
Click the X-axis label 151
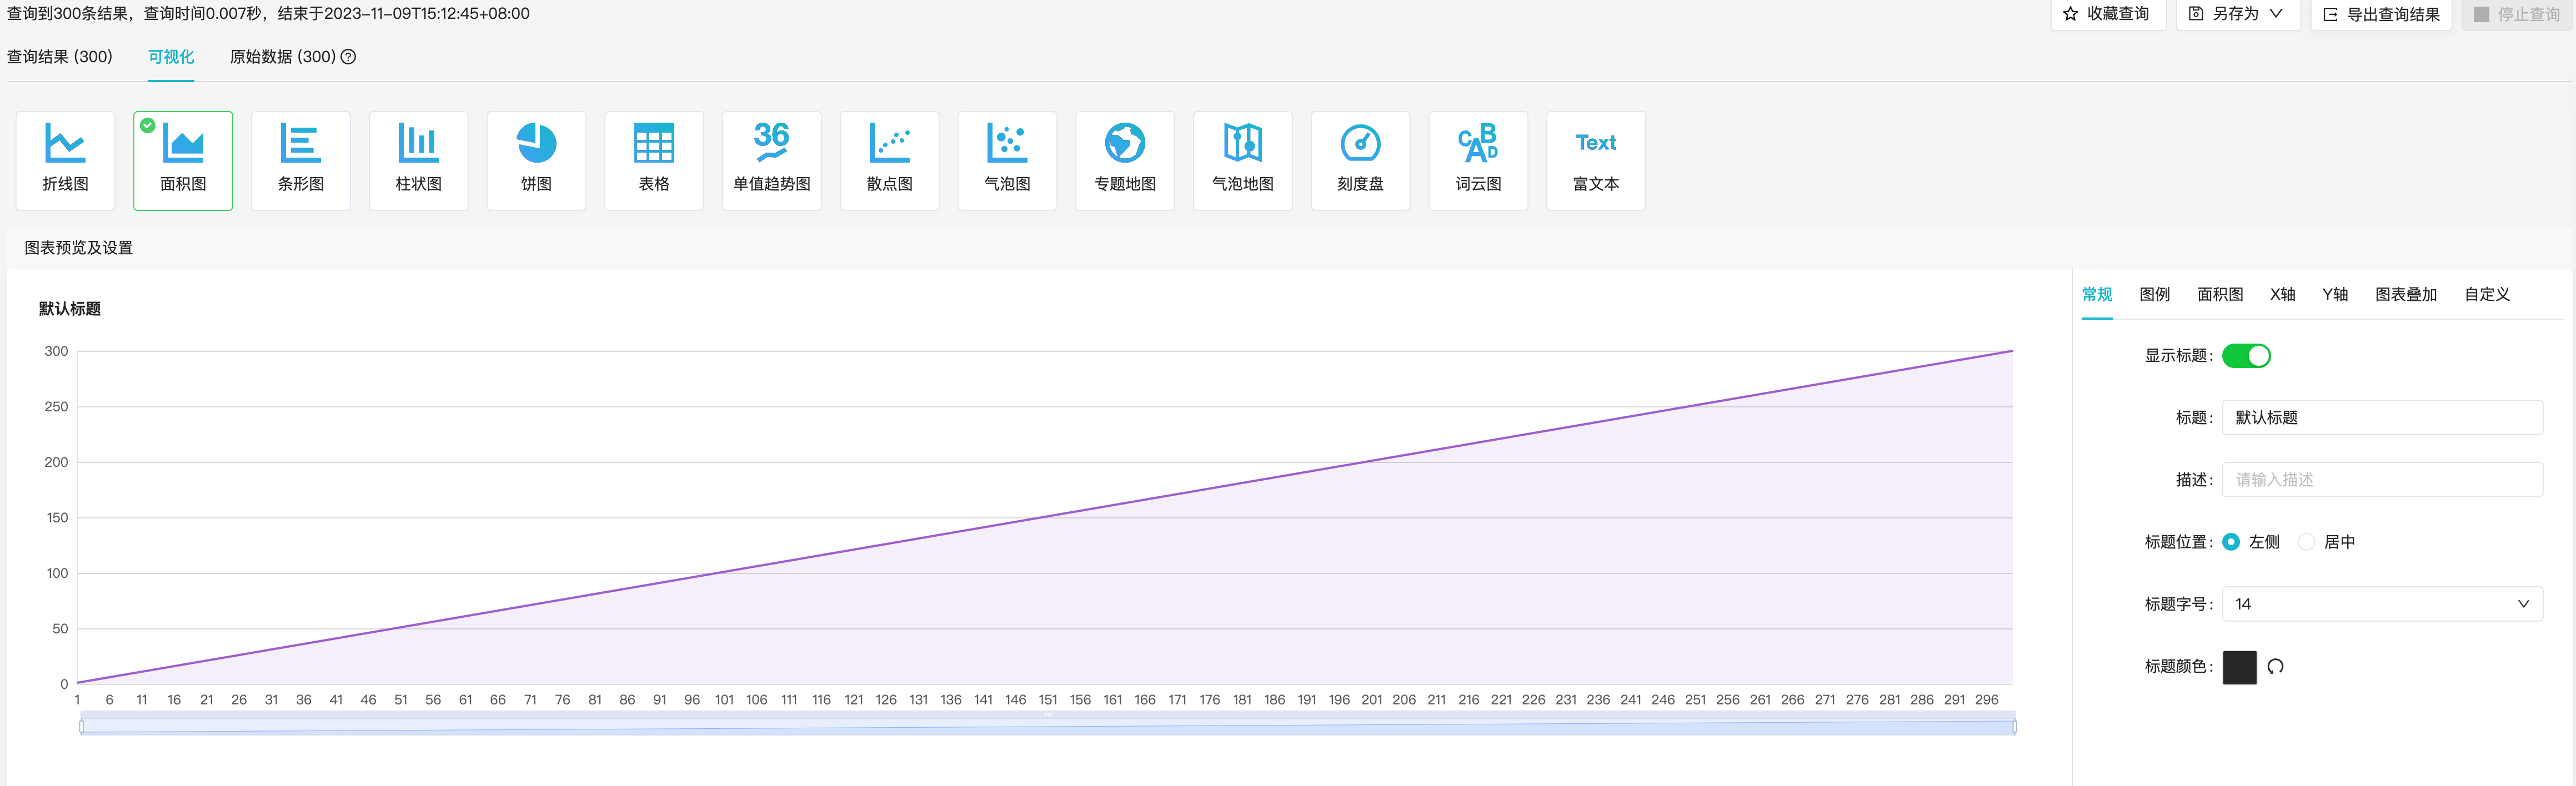point(1047,700)
